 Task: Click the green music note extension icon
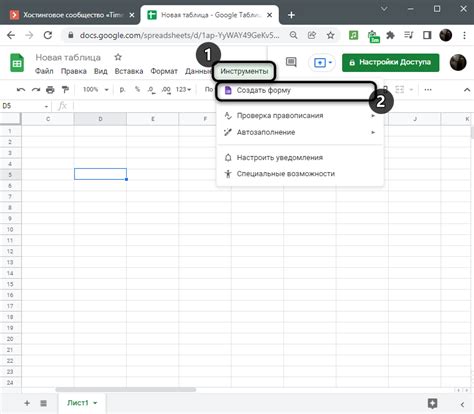tap(353, 35)
